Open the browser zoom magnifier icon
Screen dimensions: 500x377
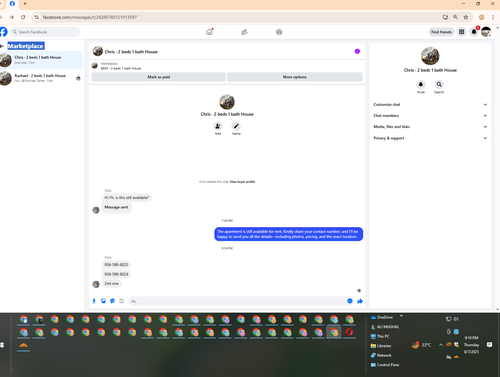[455, 17]
